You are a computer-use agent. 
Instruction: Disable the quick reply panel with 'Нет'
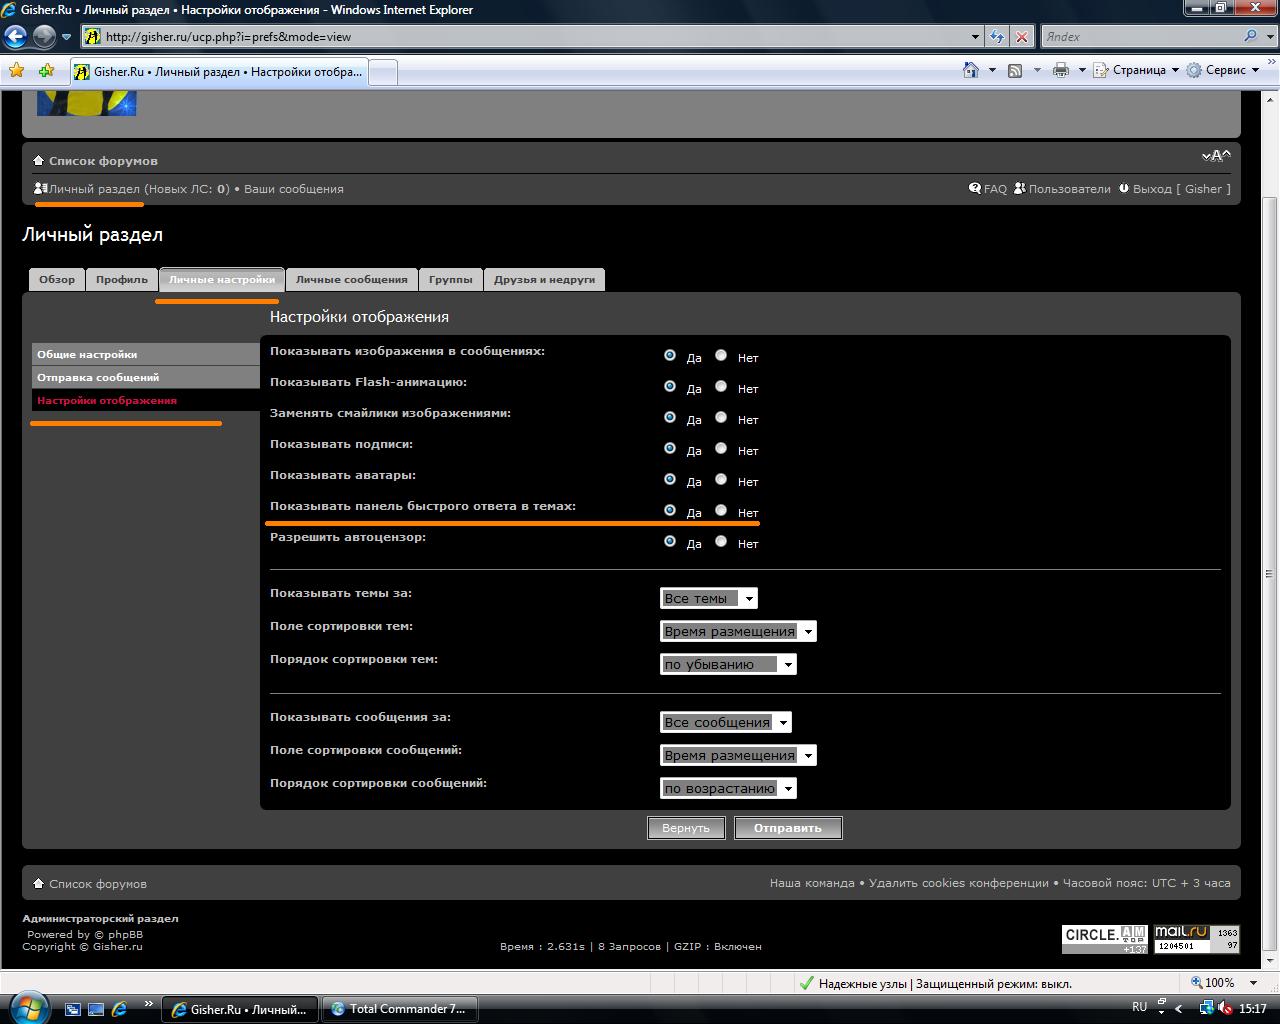721,511
